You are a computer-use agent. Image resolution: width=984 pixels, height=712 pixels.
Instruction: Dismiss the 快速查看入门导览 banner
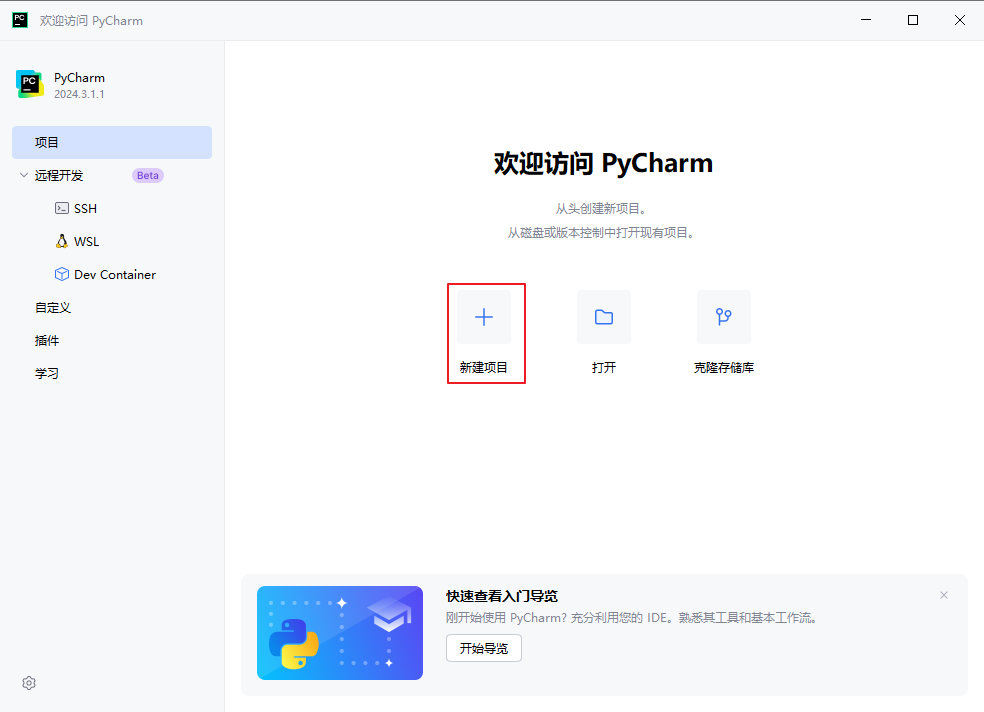[944, 595]
